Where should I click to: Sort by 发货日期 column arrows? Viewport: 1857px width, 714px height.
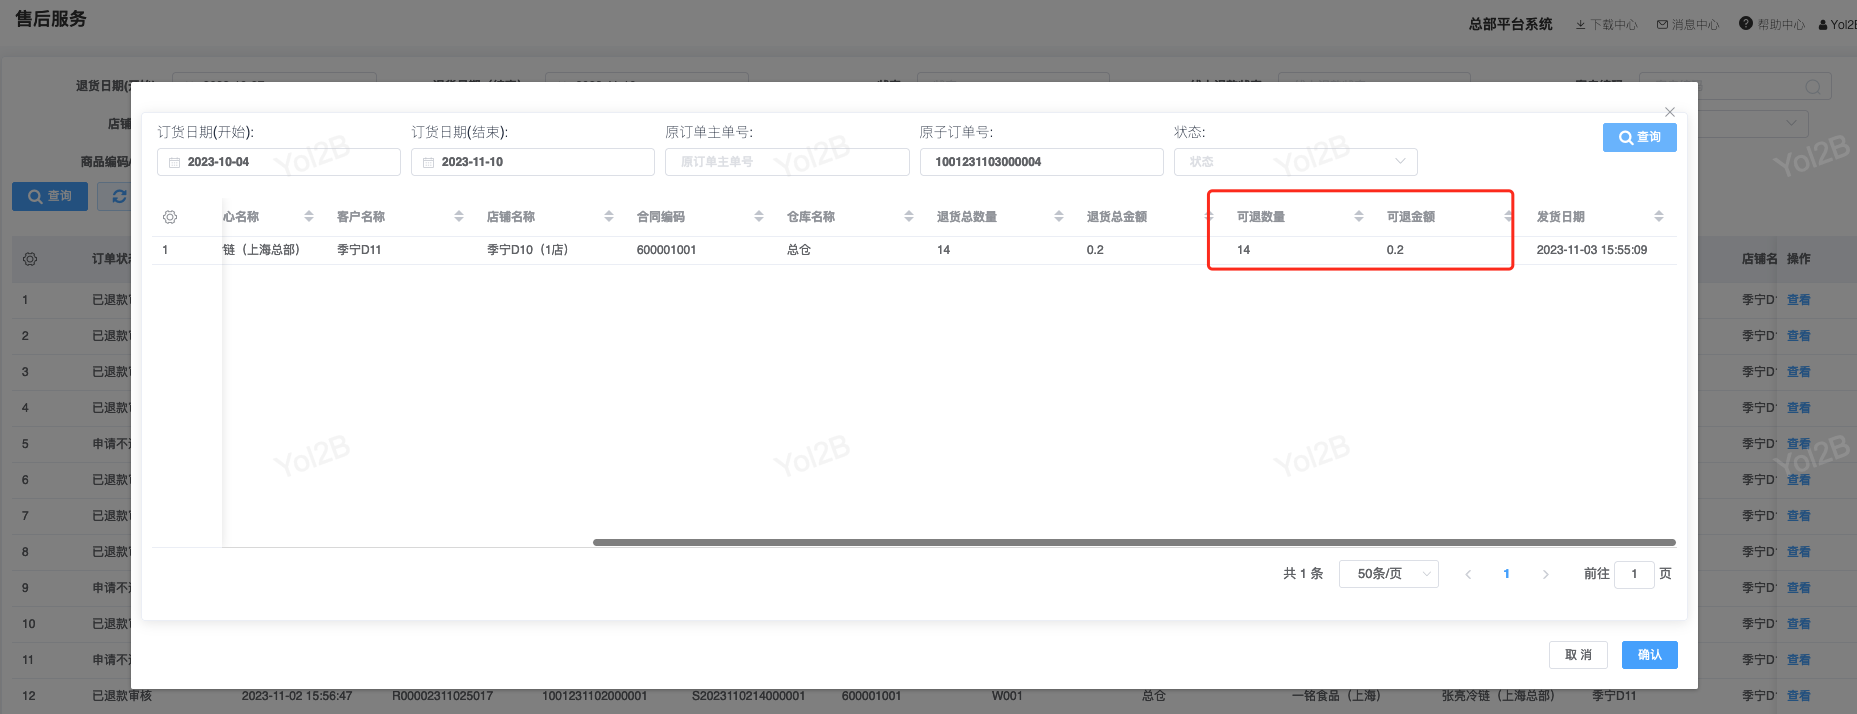click(x=1659, y=216)
